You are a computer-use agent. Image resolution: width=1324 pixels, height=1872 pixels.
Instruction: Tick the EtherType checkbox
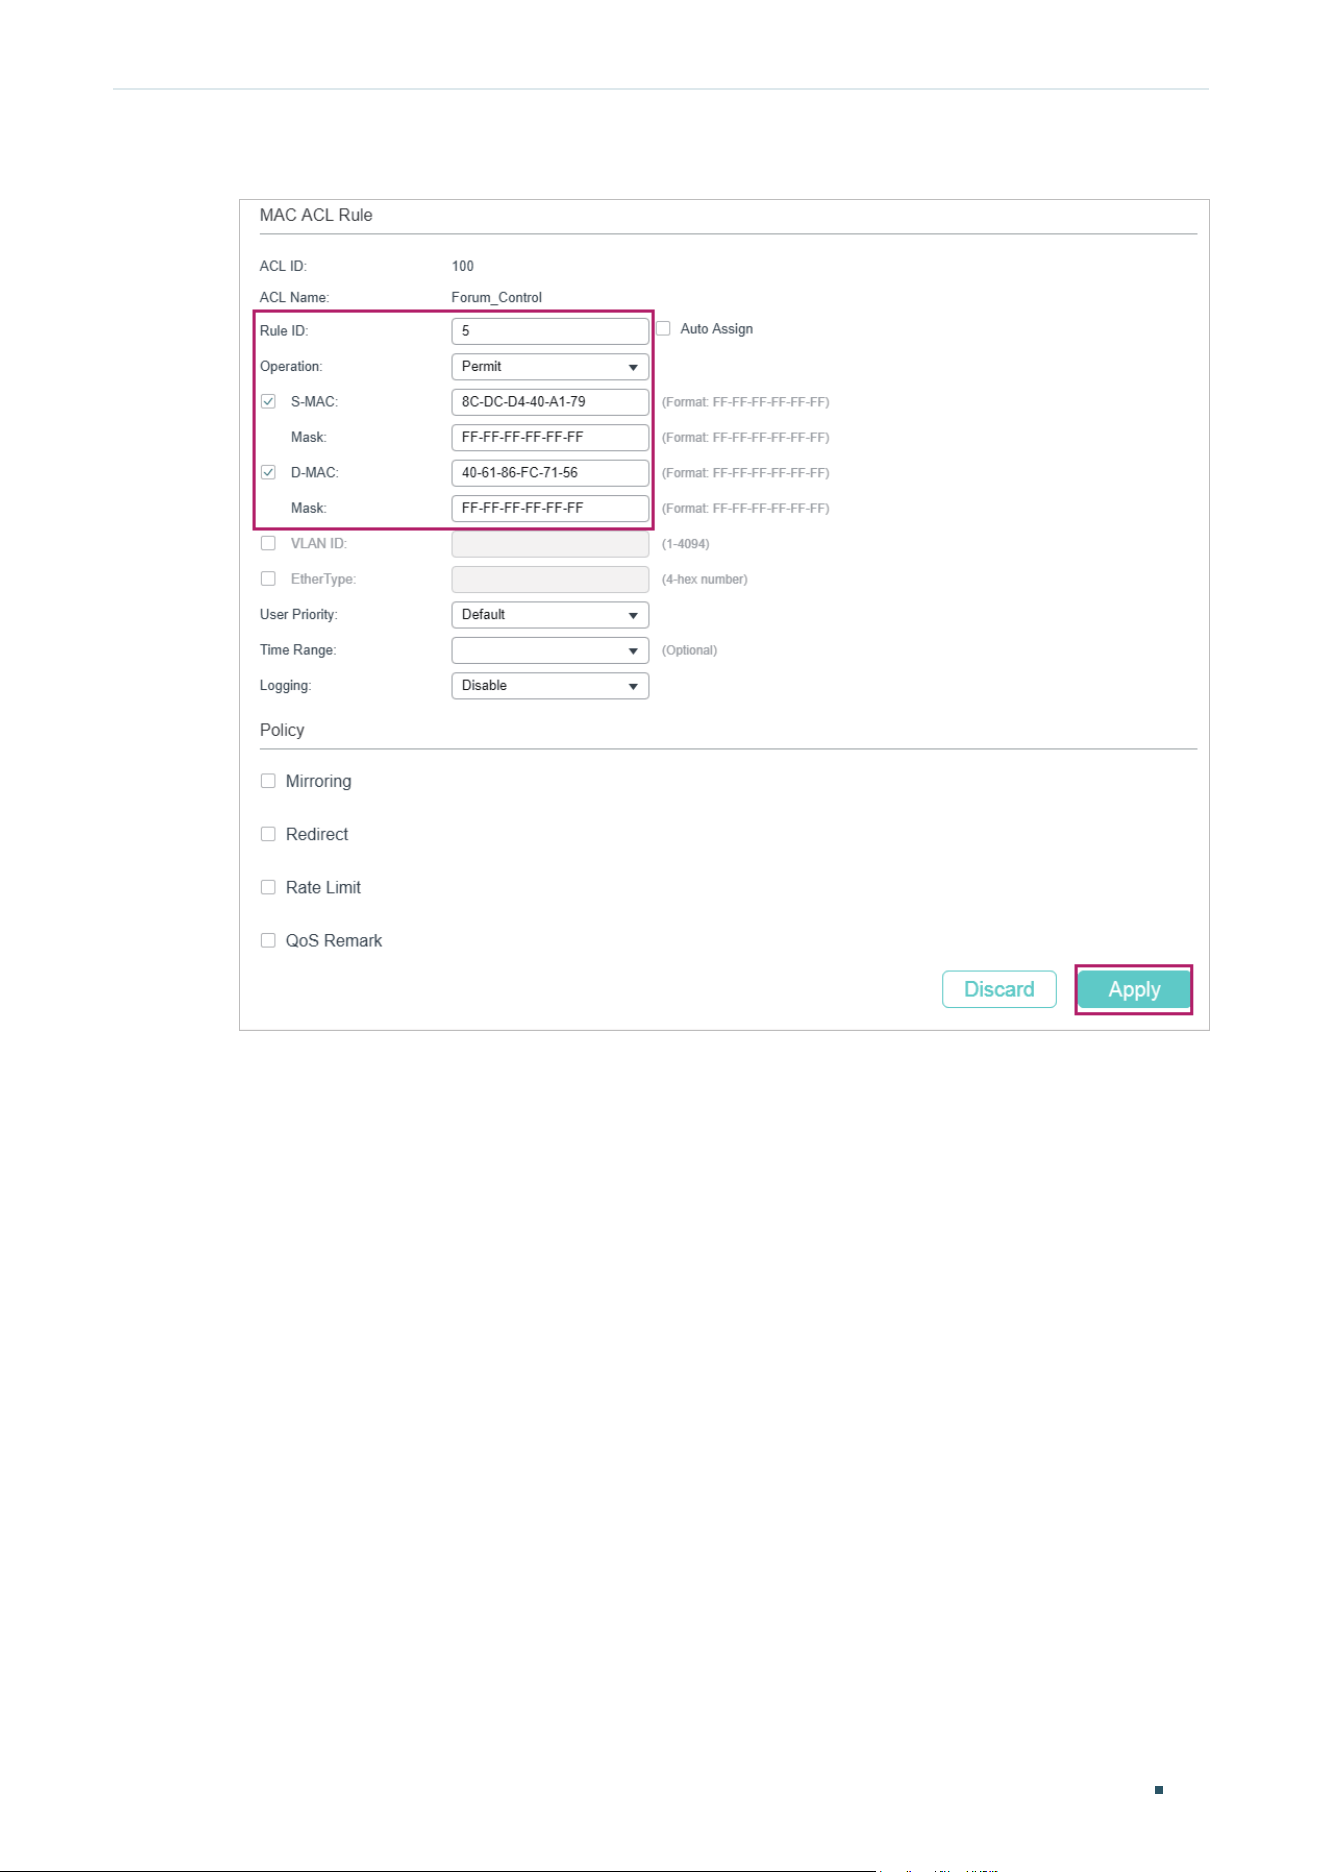coord(268,578)
